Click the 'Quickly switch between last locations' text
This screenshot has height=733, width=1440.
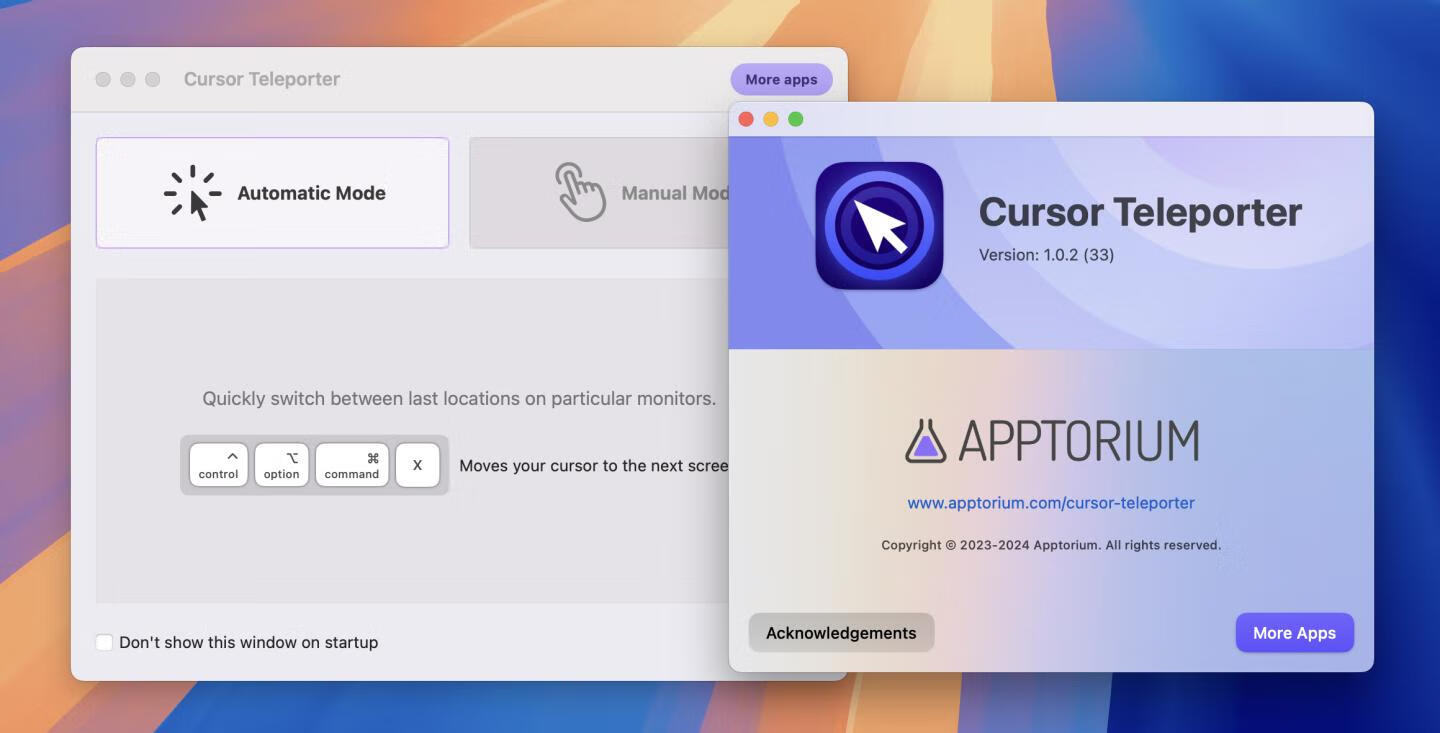point(459,399)
